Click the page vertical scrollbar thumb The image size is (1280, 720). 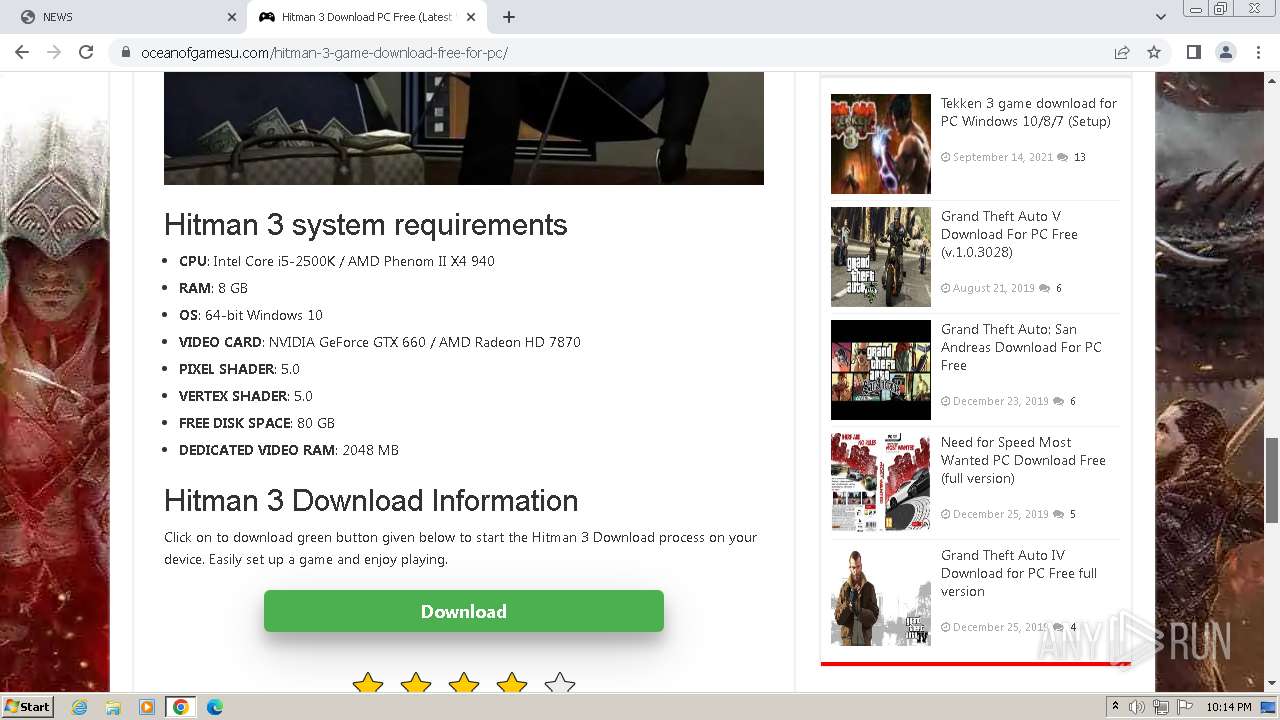click(1272, 480)
